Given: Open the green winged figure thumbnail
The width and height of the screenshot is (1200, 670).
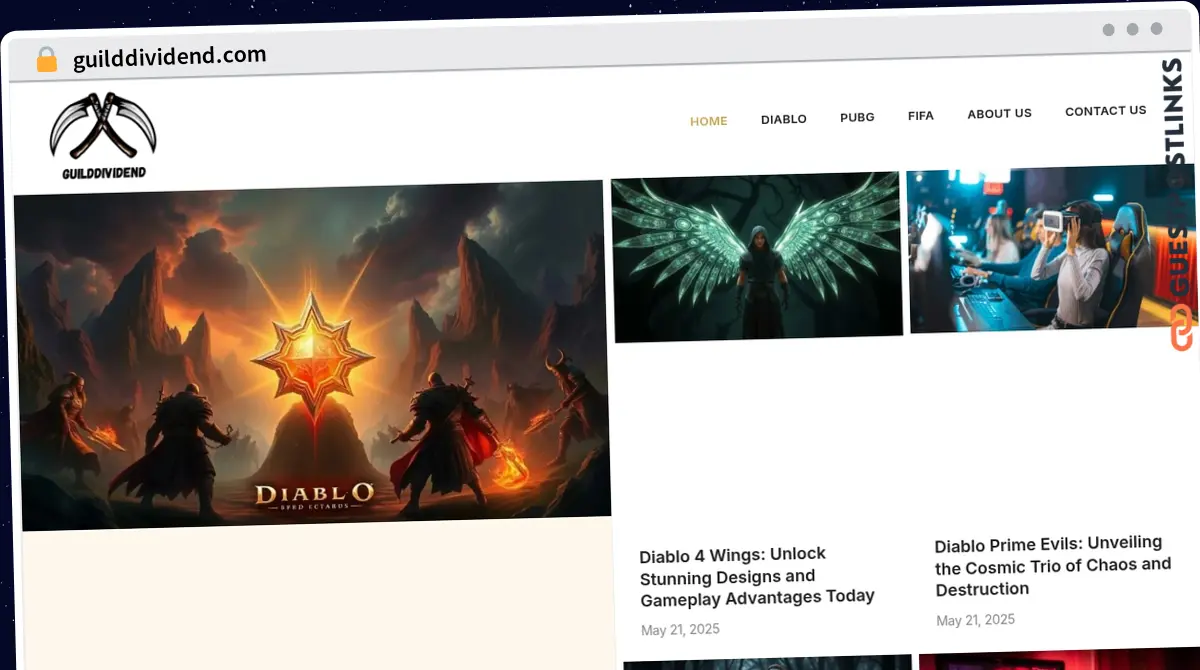Looking at the screenshot, I should 757,257.
